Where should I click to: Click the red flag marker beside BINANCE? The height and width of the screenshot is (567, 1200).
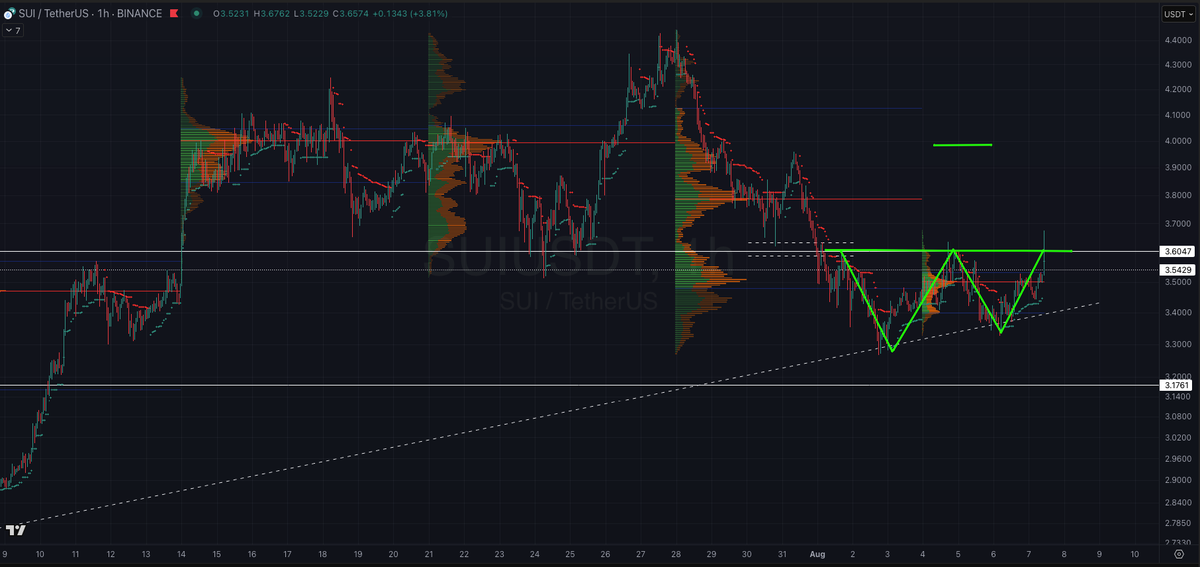tap(174, 13)
